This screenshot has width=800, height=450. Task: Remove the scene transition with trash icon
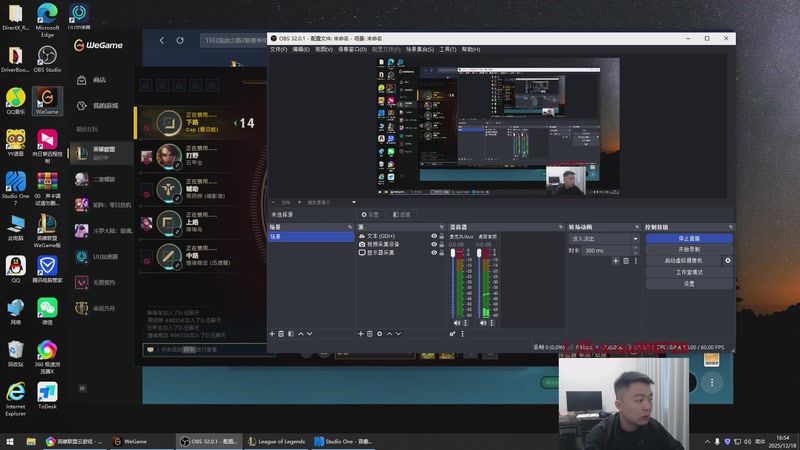(626, 261)
